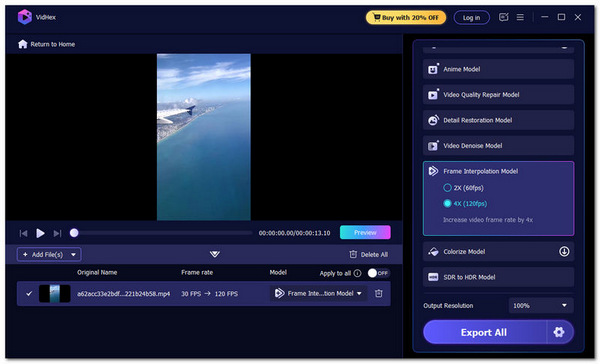
Task: Delete the file row with trash icon
Action: point(378,294)
